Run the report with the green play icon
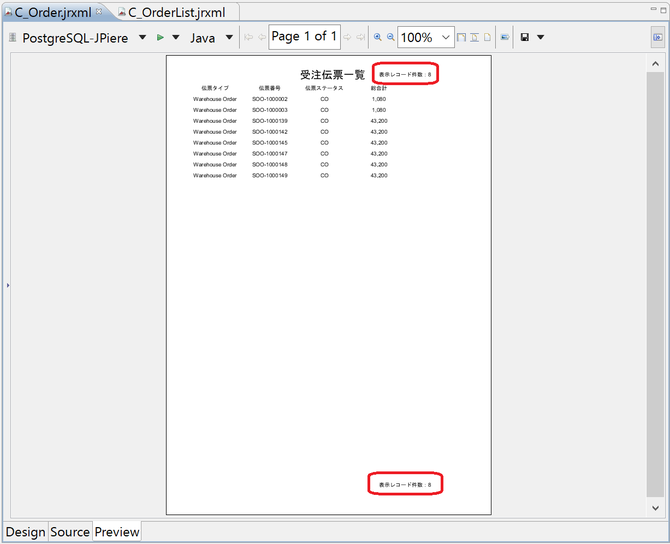The height and width of the screenshot is (544, 670). (x=160, y=38)
